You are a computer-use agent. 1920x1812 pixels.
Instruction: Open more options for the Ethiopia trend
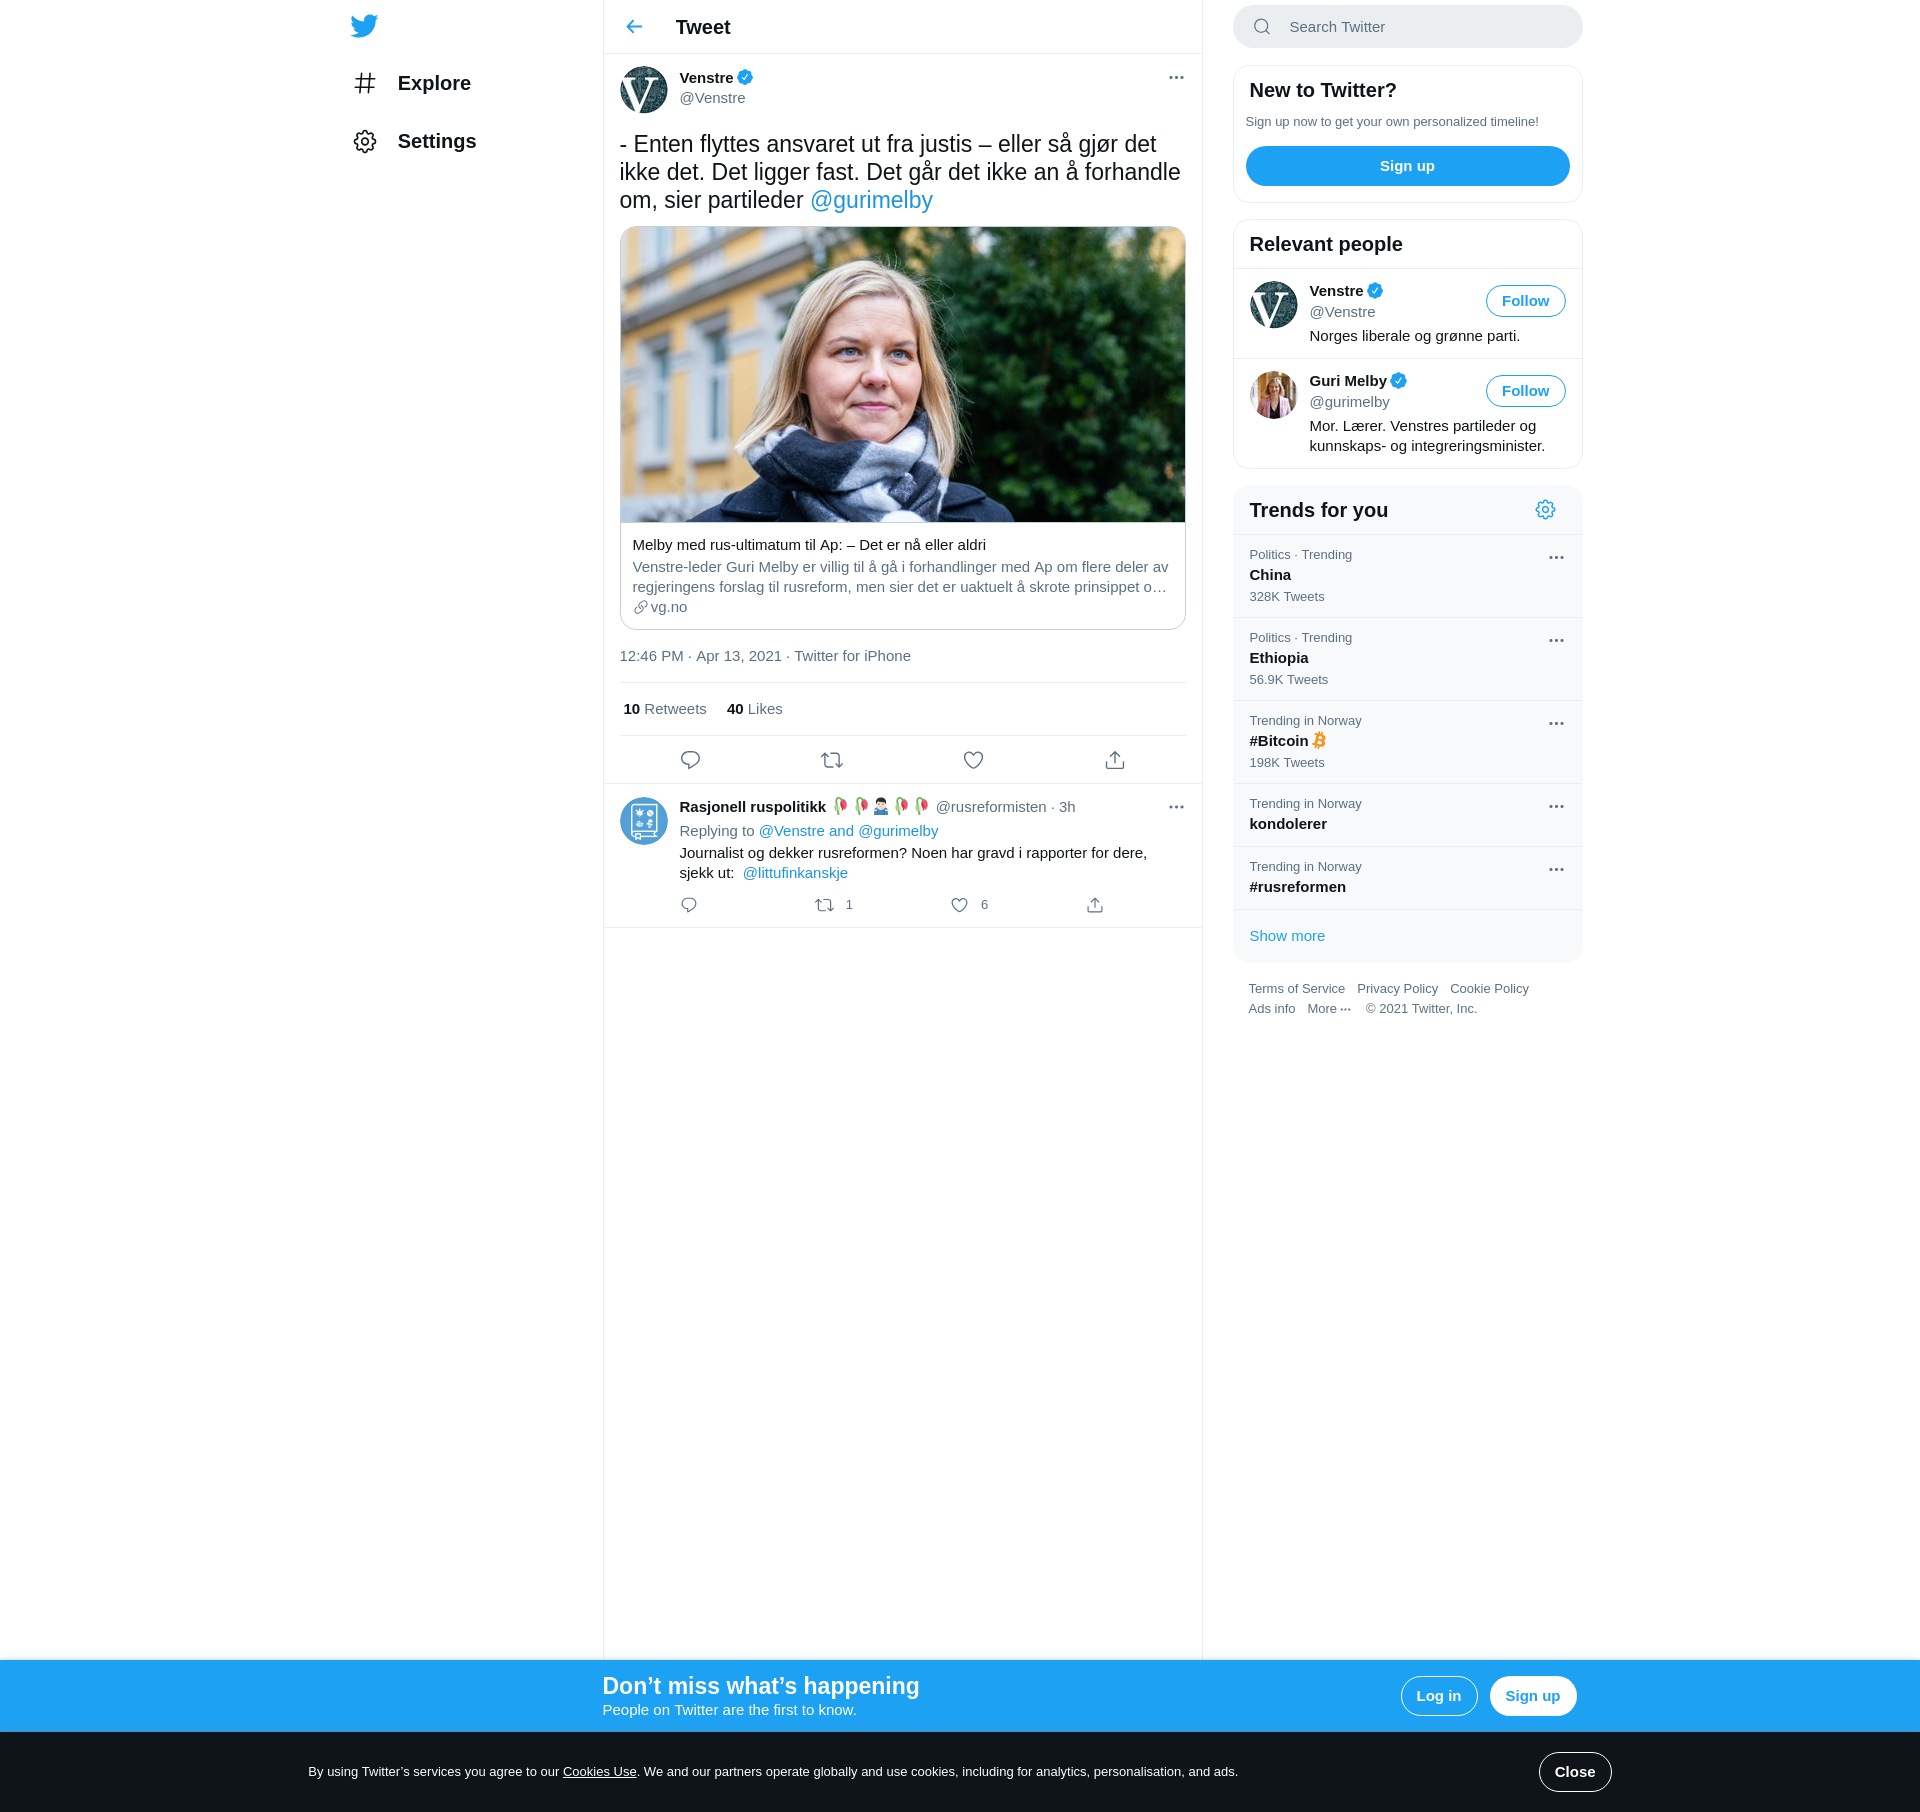pyautogui.click(x=1556, y=641)
